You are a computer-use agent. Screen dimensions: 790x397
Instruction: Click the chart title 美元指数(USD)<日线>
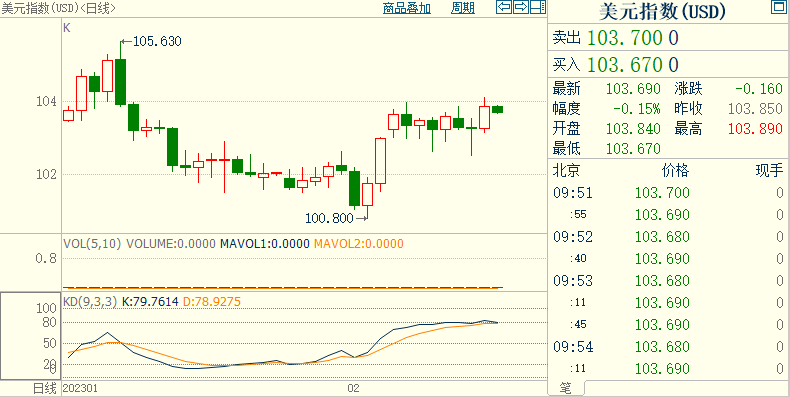click(x=58, y=8)
